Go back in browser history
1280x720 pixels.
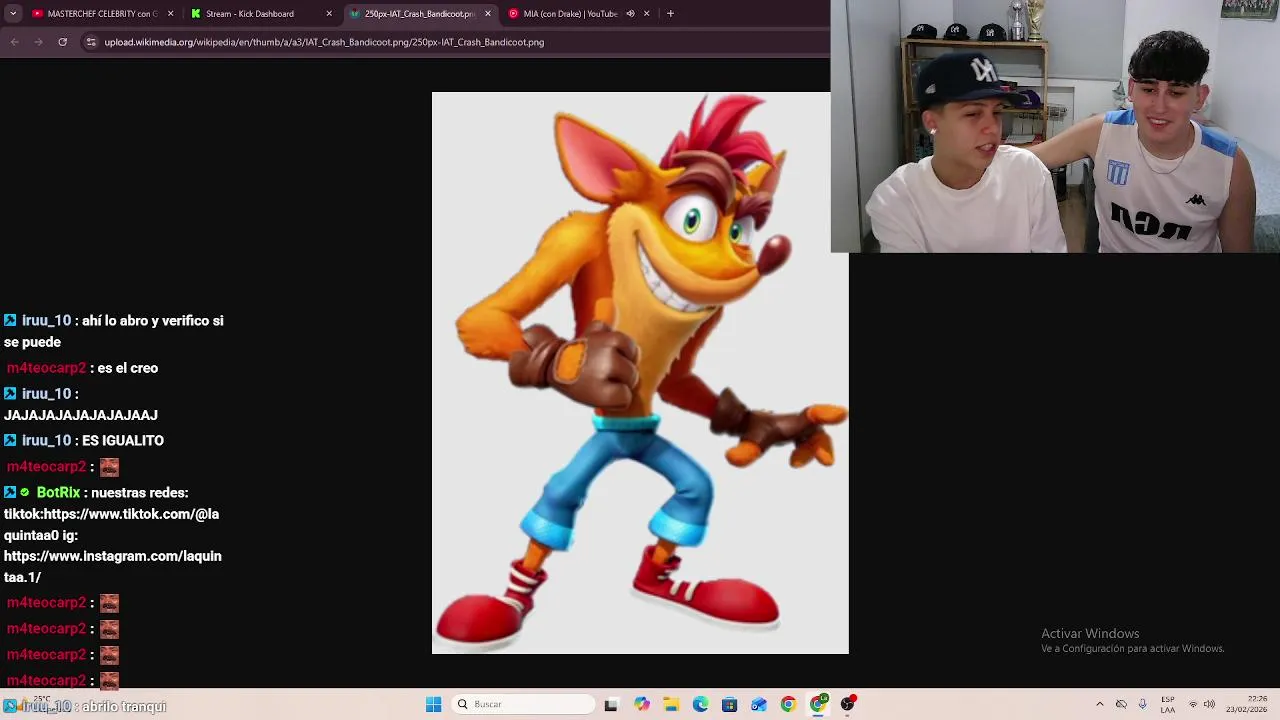(x=15, y=42)
